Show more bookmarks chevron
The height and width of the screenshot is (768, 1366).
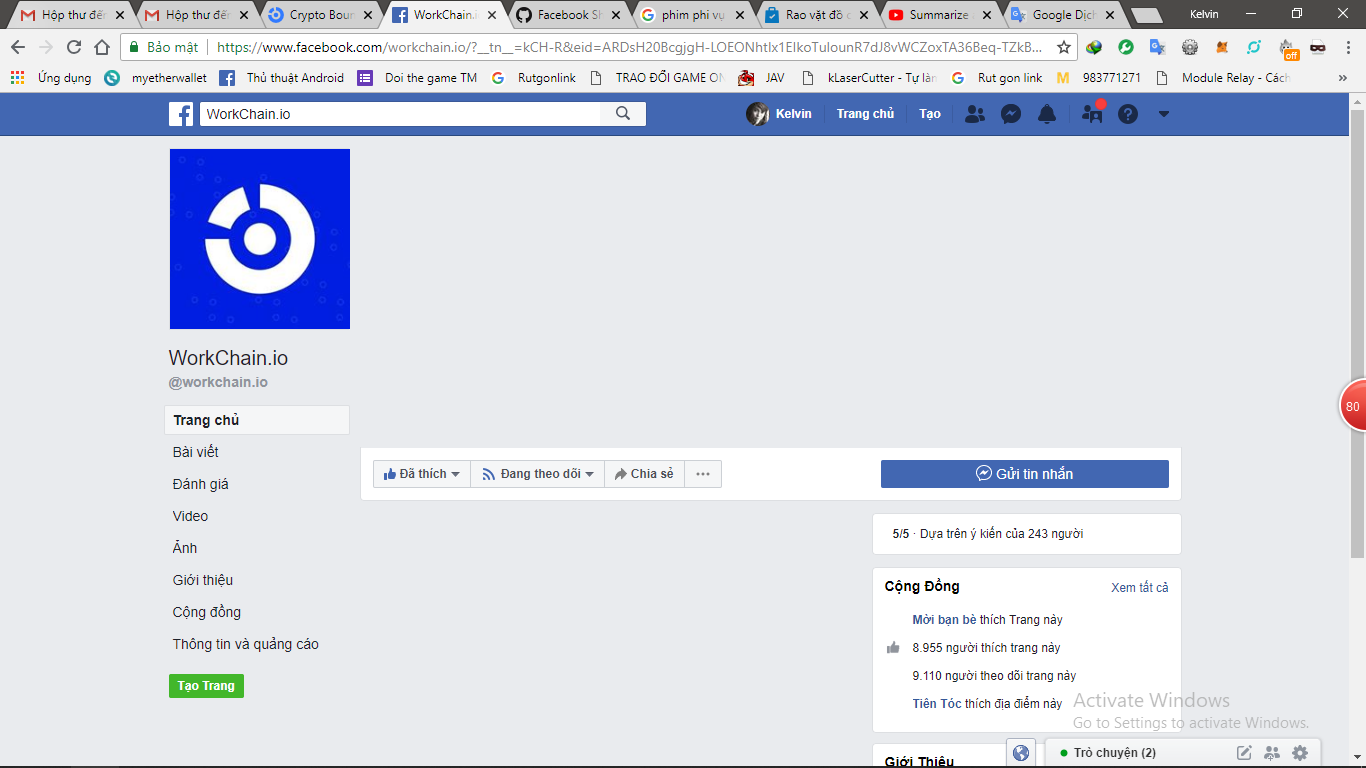point(1343,77)
